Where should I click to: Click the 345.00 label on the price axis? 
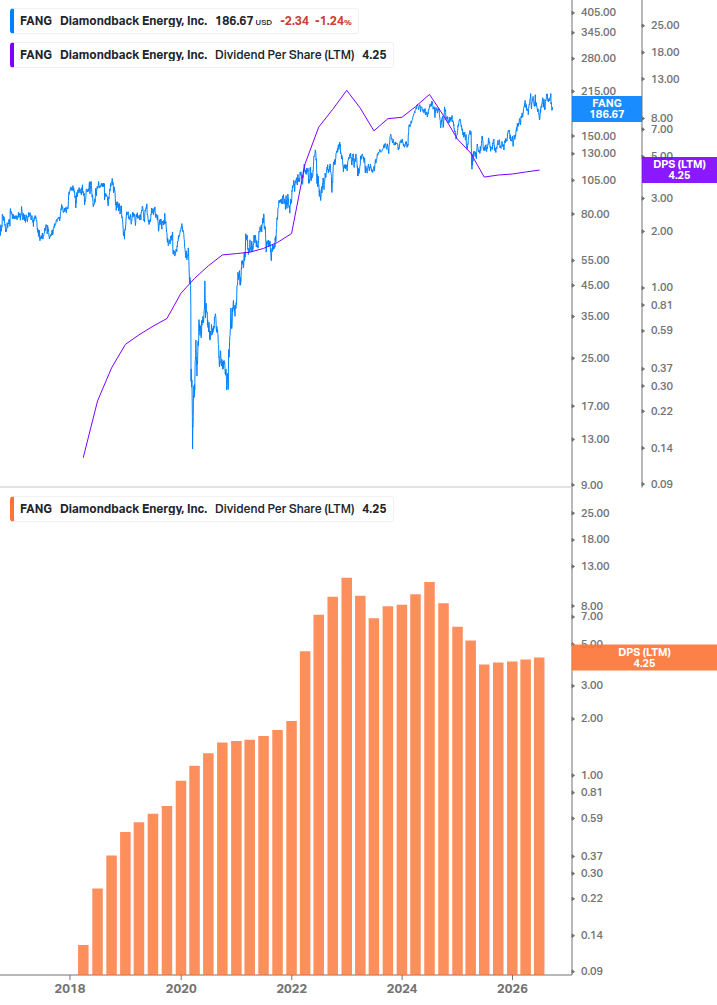[x=598, y=32]
